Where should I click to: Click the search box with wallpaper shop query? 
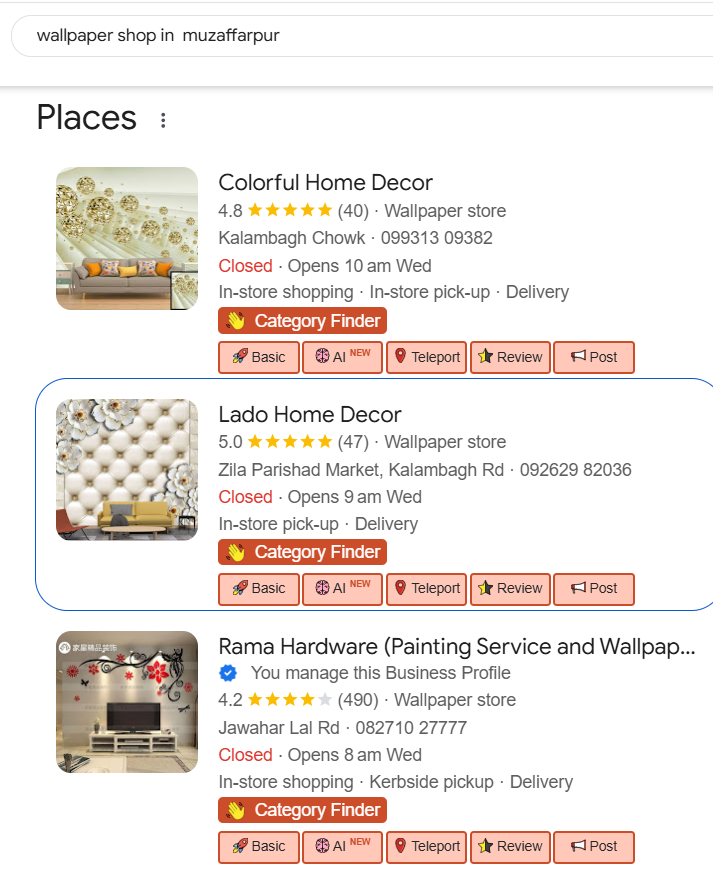(360, 36)
